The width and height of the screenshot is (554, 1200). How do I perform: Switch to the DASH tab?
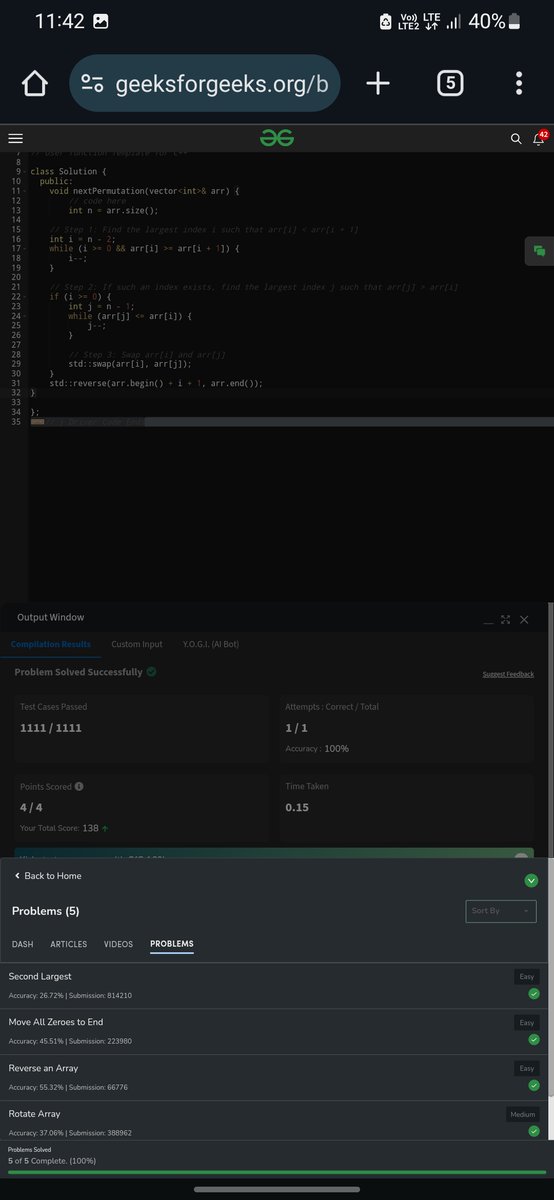pos(22,944)
